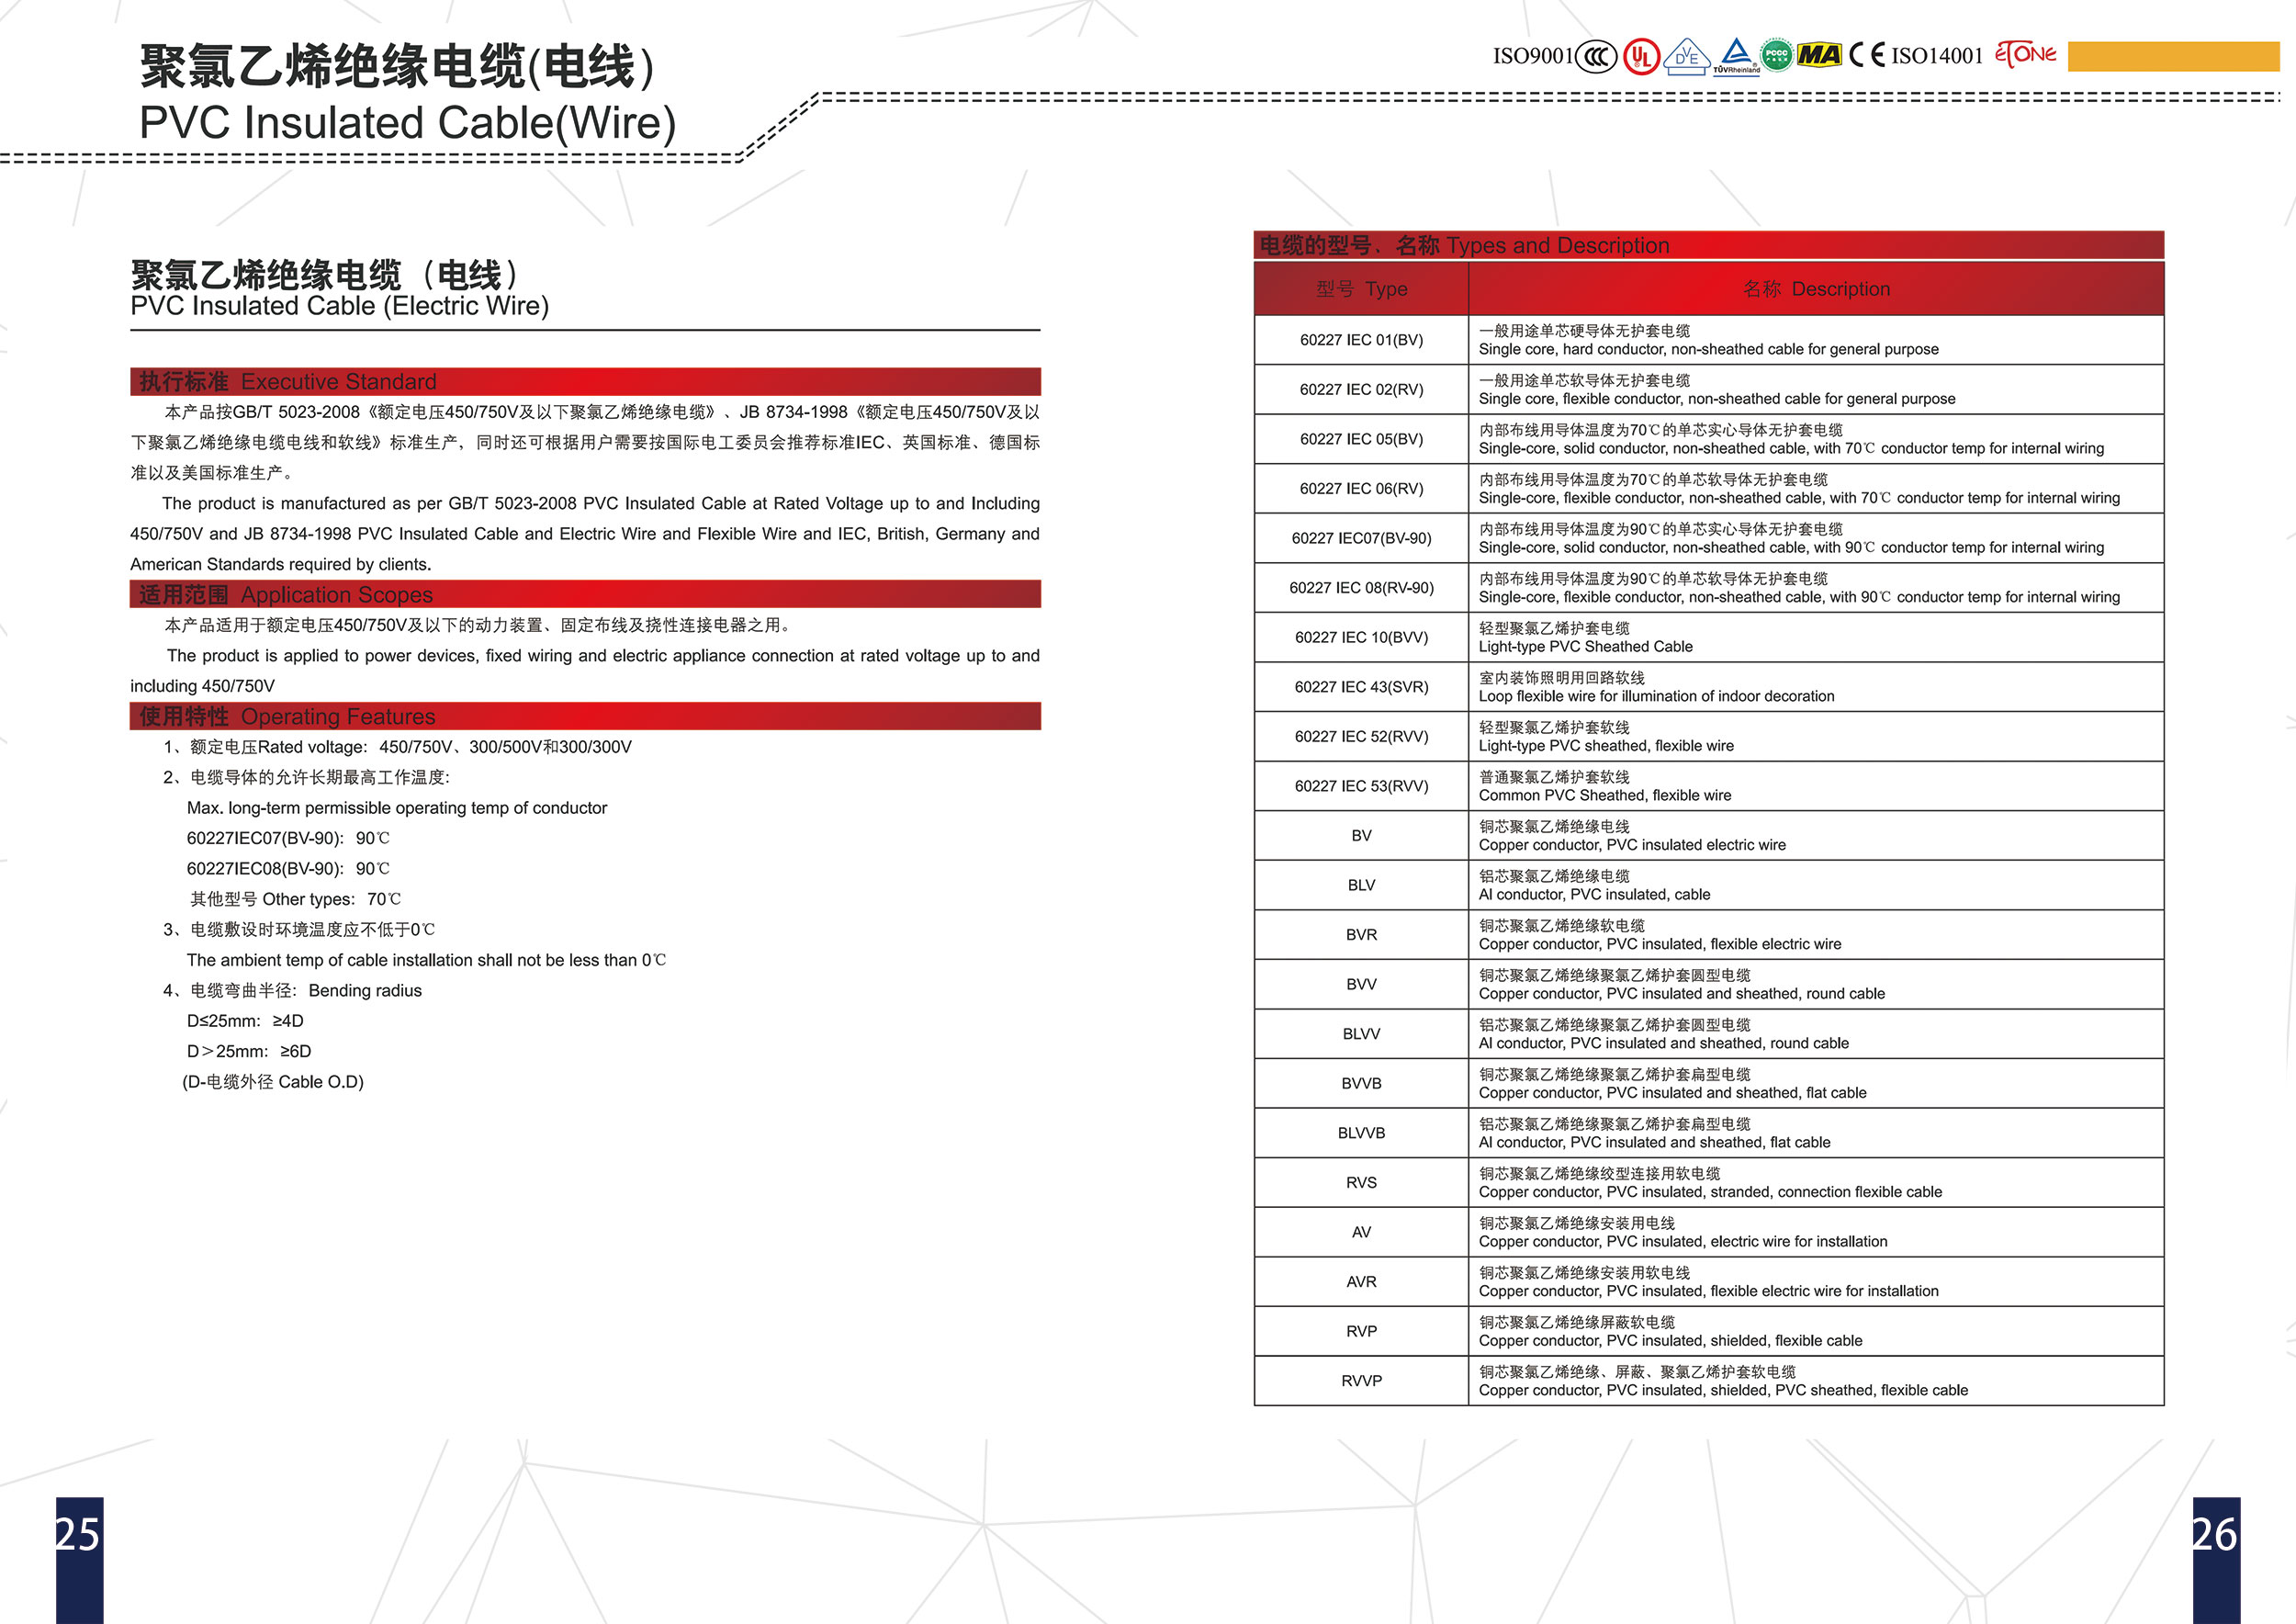Click the orange header color bar
Image resolution: width=2296 pixels, height=1624 pixels.
(x=2173, y=56)
